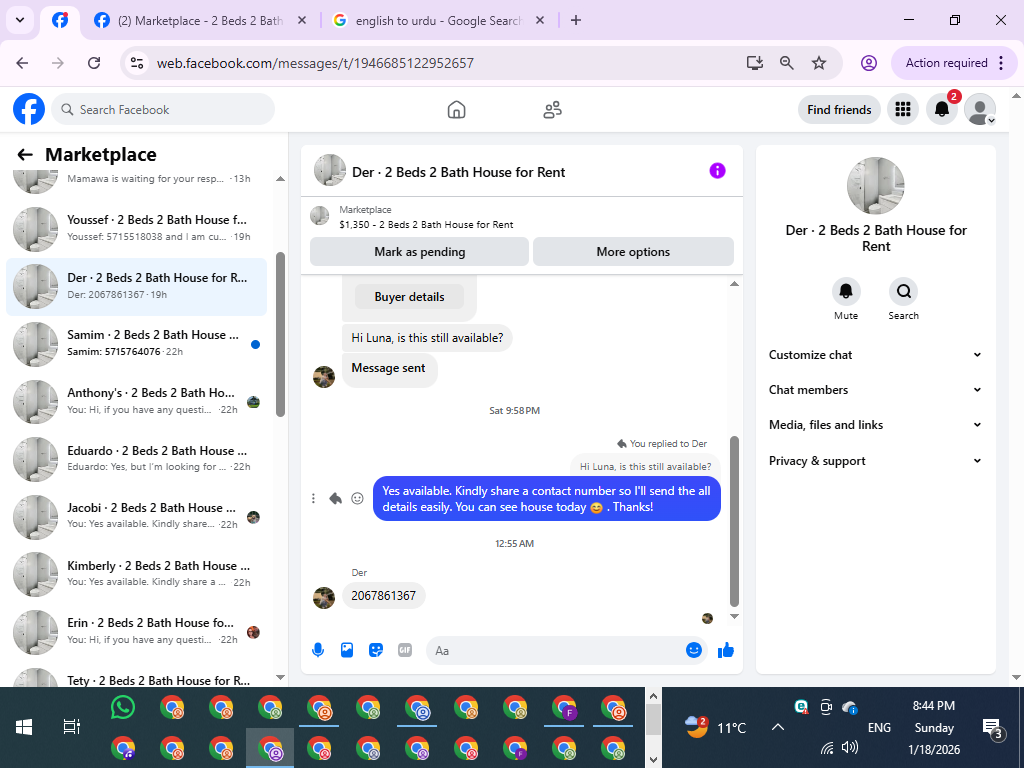Expand Chat members section
1024x768 pixels.
pyautogui.click(x=875, y=390)
